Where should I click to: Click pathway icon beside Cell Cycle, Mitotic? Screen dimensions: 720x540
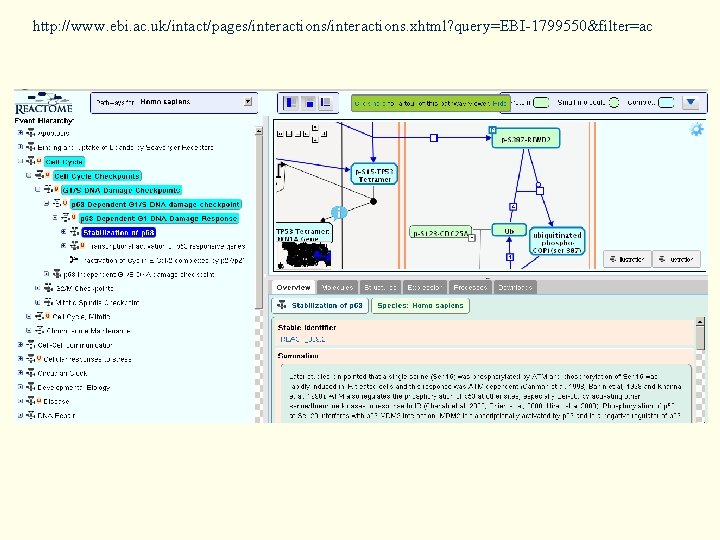tap(39, 316)
